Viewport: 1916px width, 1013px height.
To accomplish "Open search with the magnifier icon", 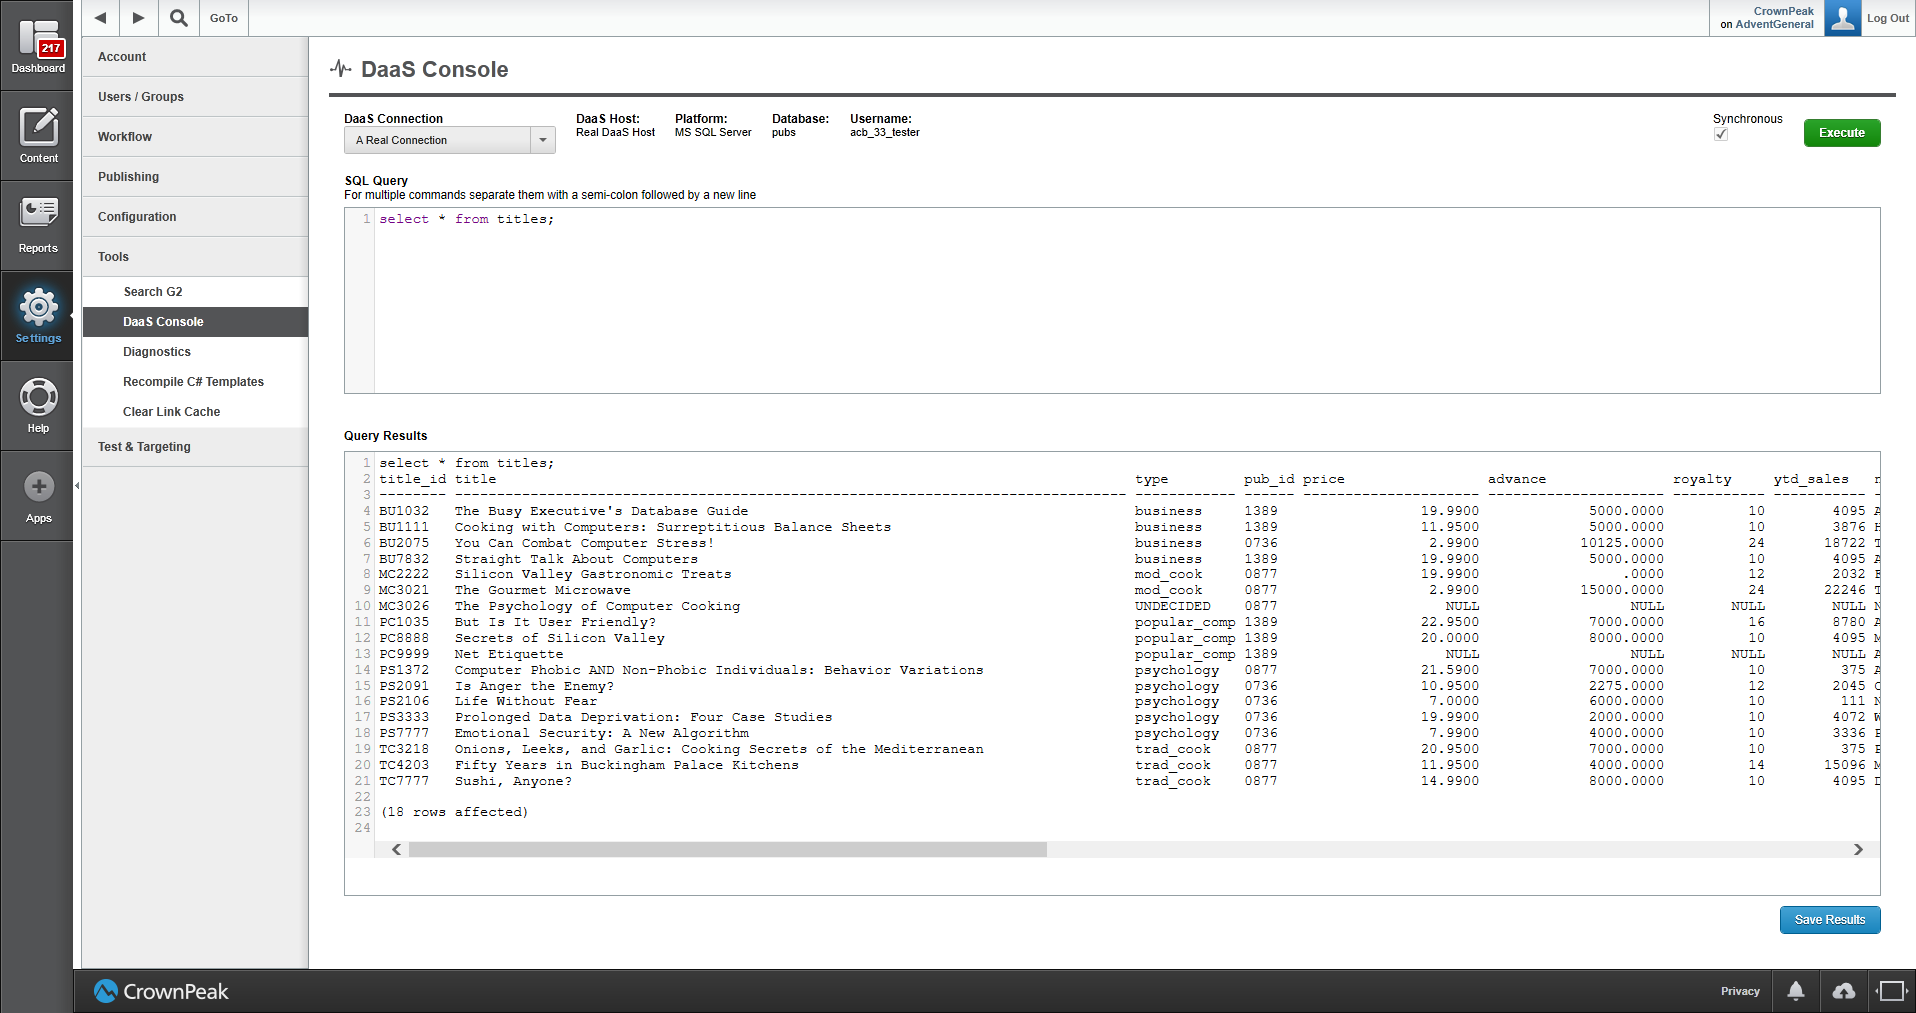I will pos(178,18).
